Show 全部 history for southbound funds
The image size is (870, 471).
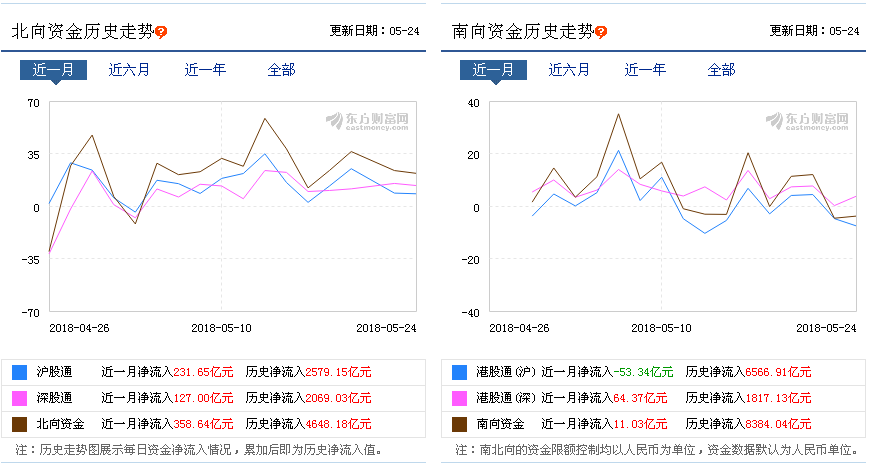click(x=721, y=70)
